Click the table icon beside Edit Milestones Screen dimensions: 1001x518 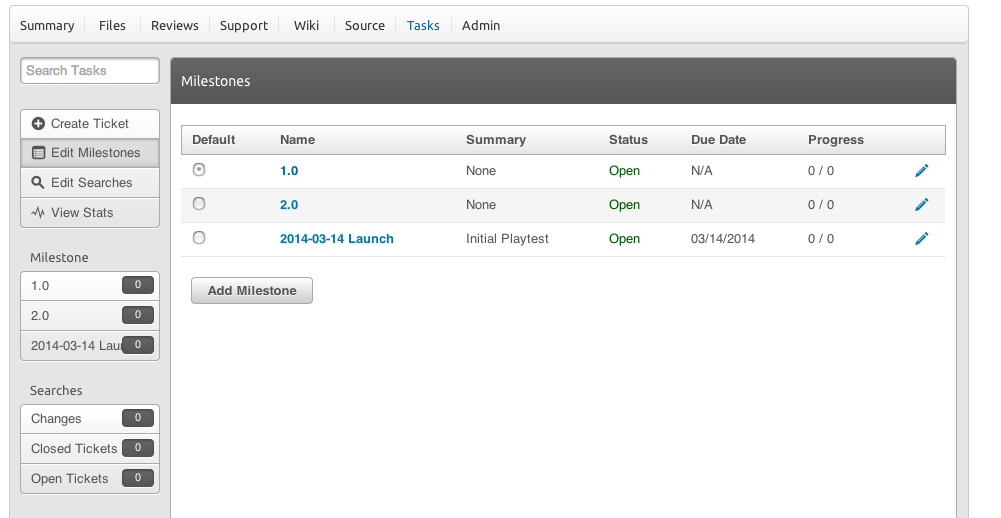(x=38, y=153)
